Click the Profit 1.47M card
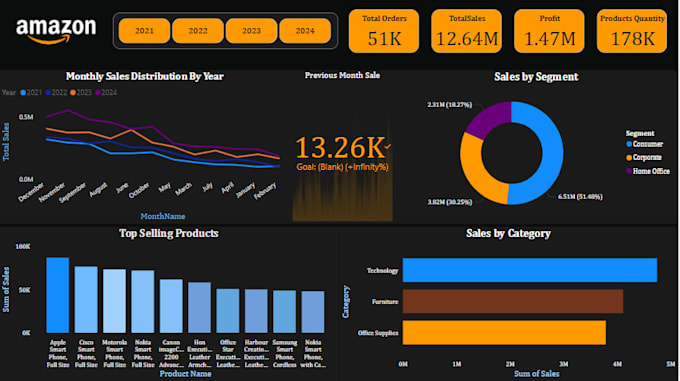 click(x=549, y=31)
